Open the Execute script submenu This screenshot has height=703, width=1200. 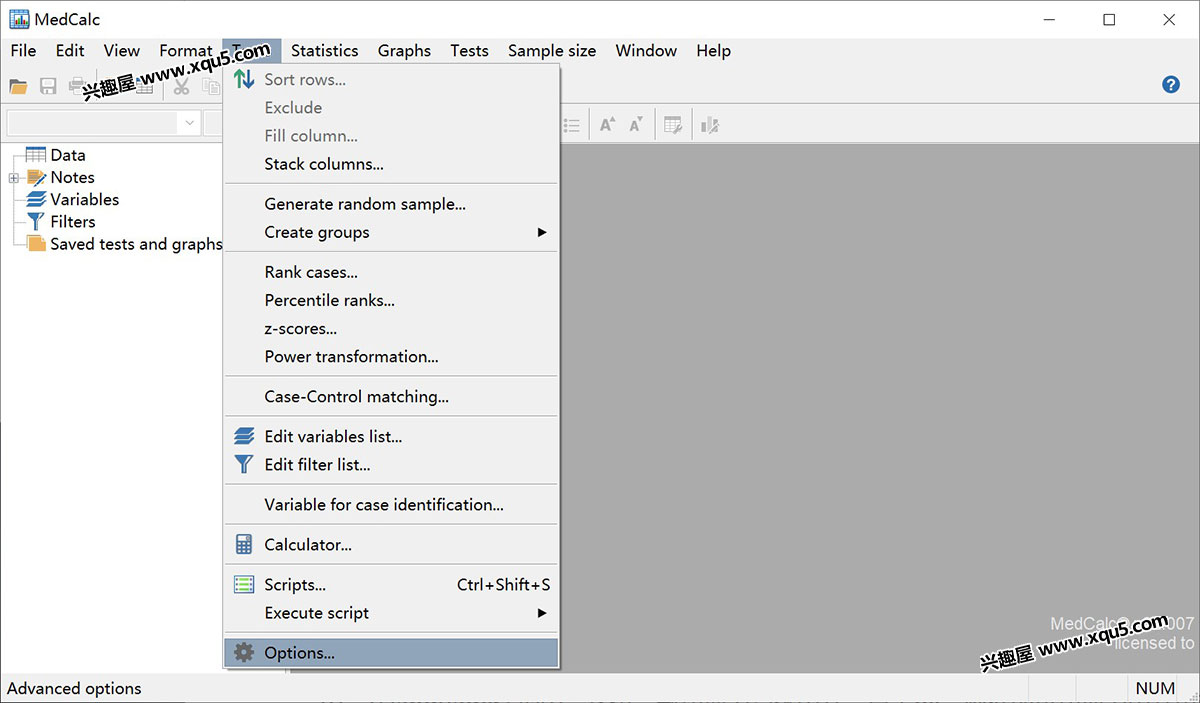[x=391, y=613]
